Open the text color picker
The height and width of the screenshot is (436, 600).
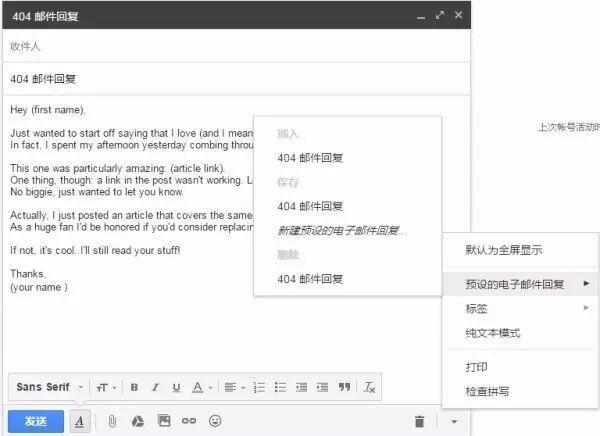pyautogui.click(x=201, y=387)
